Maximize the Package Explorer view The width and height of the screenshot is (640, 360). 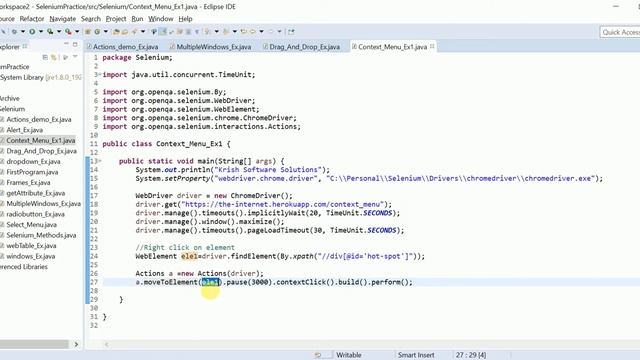click(75, 44)
